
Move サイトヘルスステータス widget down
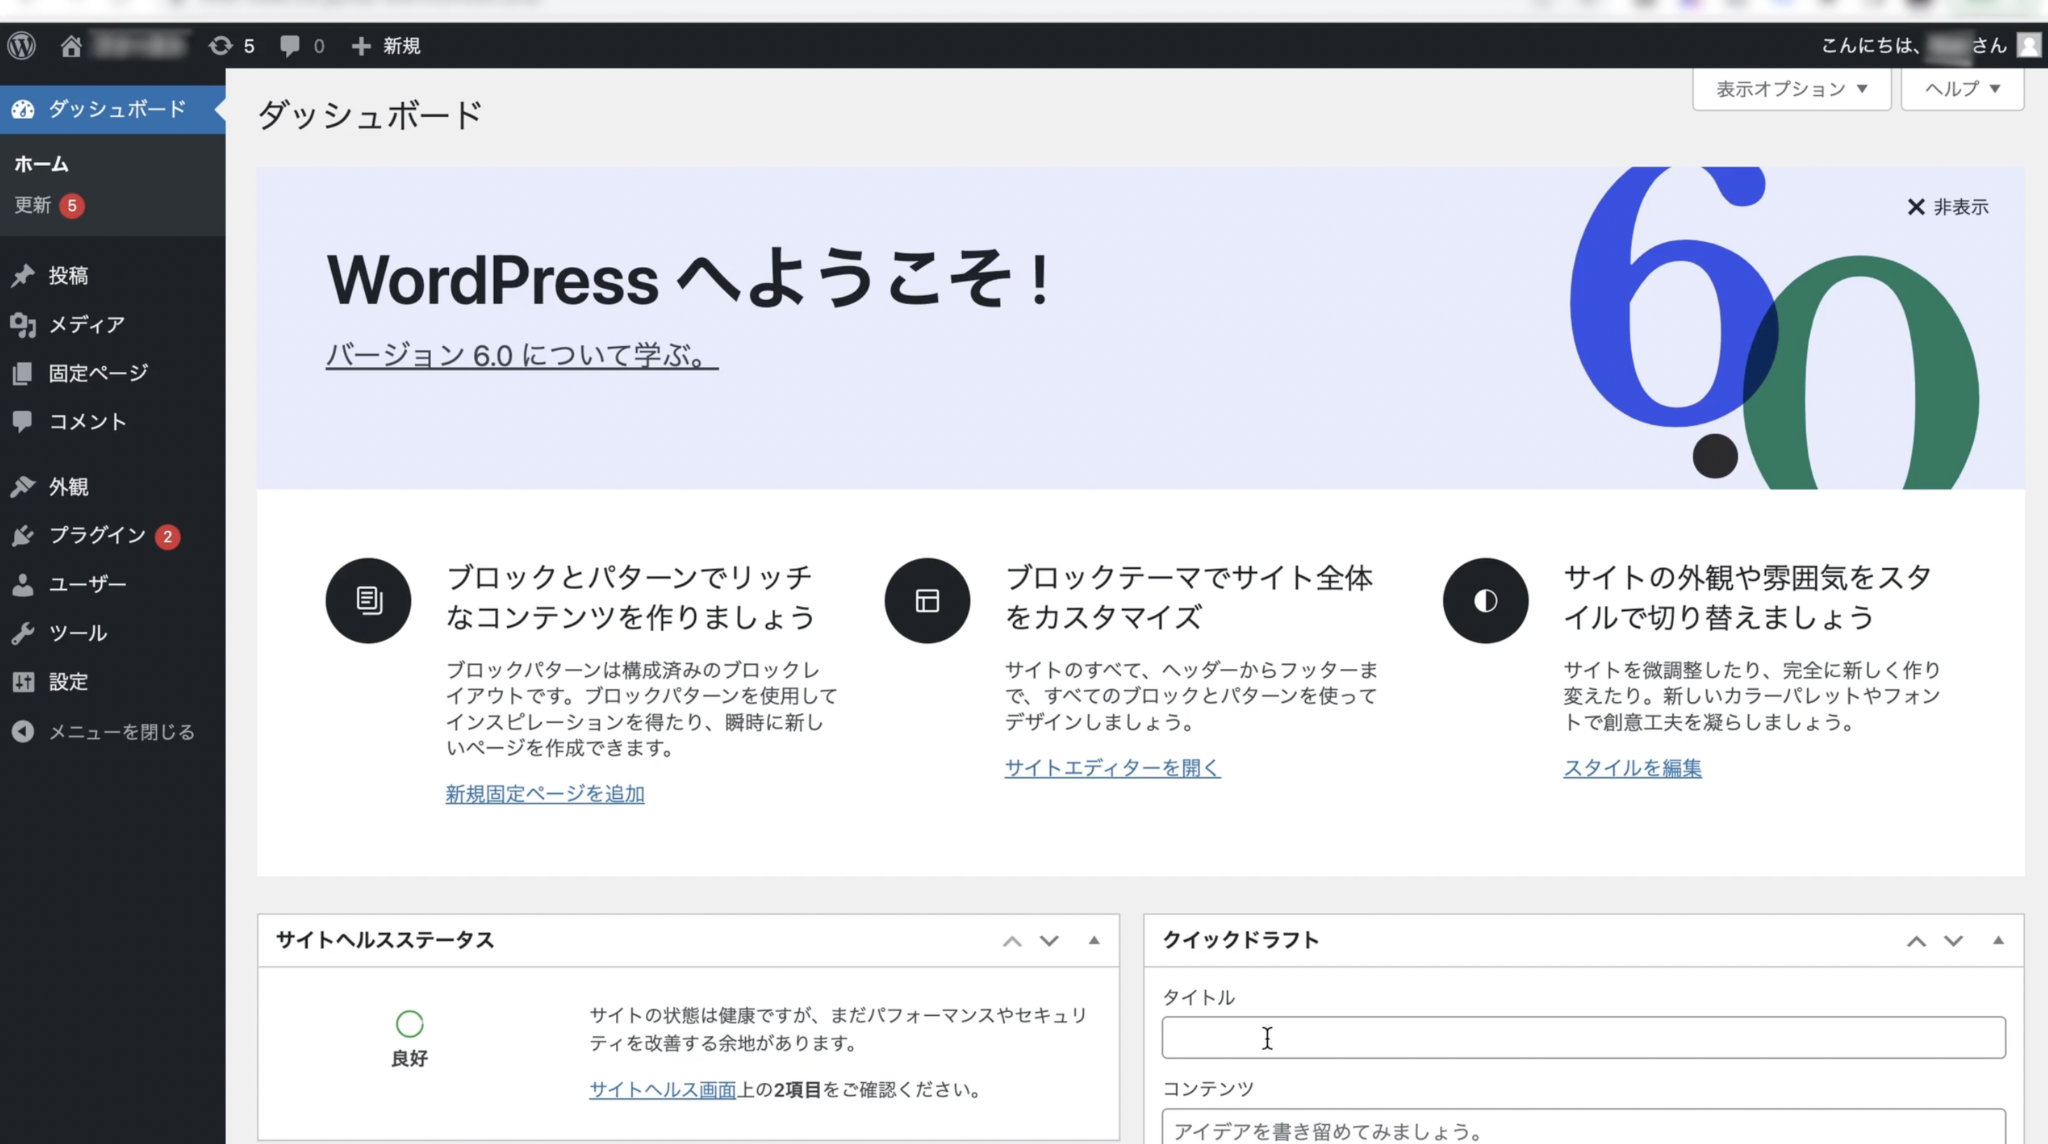1049,941
